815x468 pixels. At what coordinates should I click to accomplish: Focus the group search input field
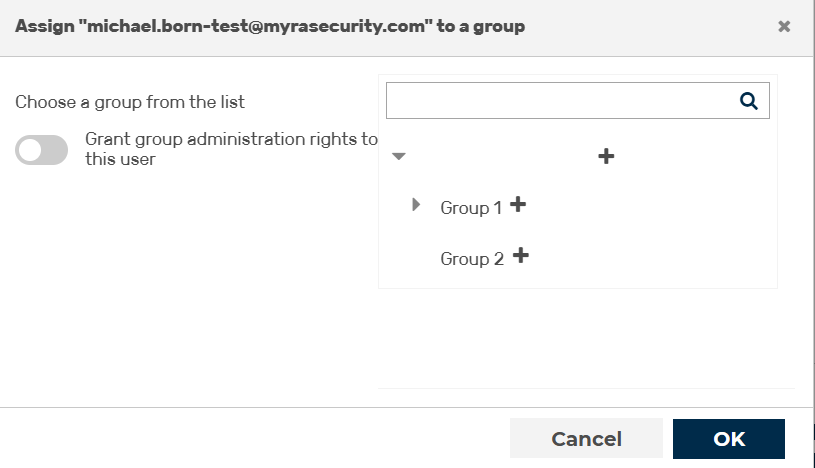pos(561,100)
